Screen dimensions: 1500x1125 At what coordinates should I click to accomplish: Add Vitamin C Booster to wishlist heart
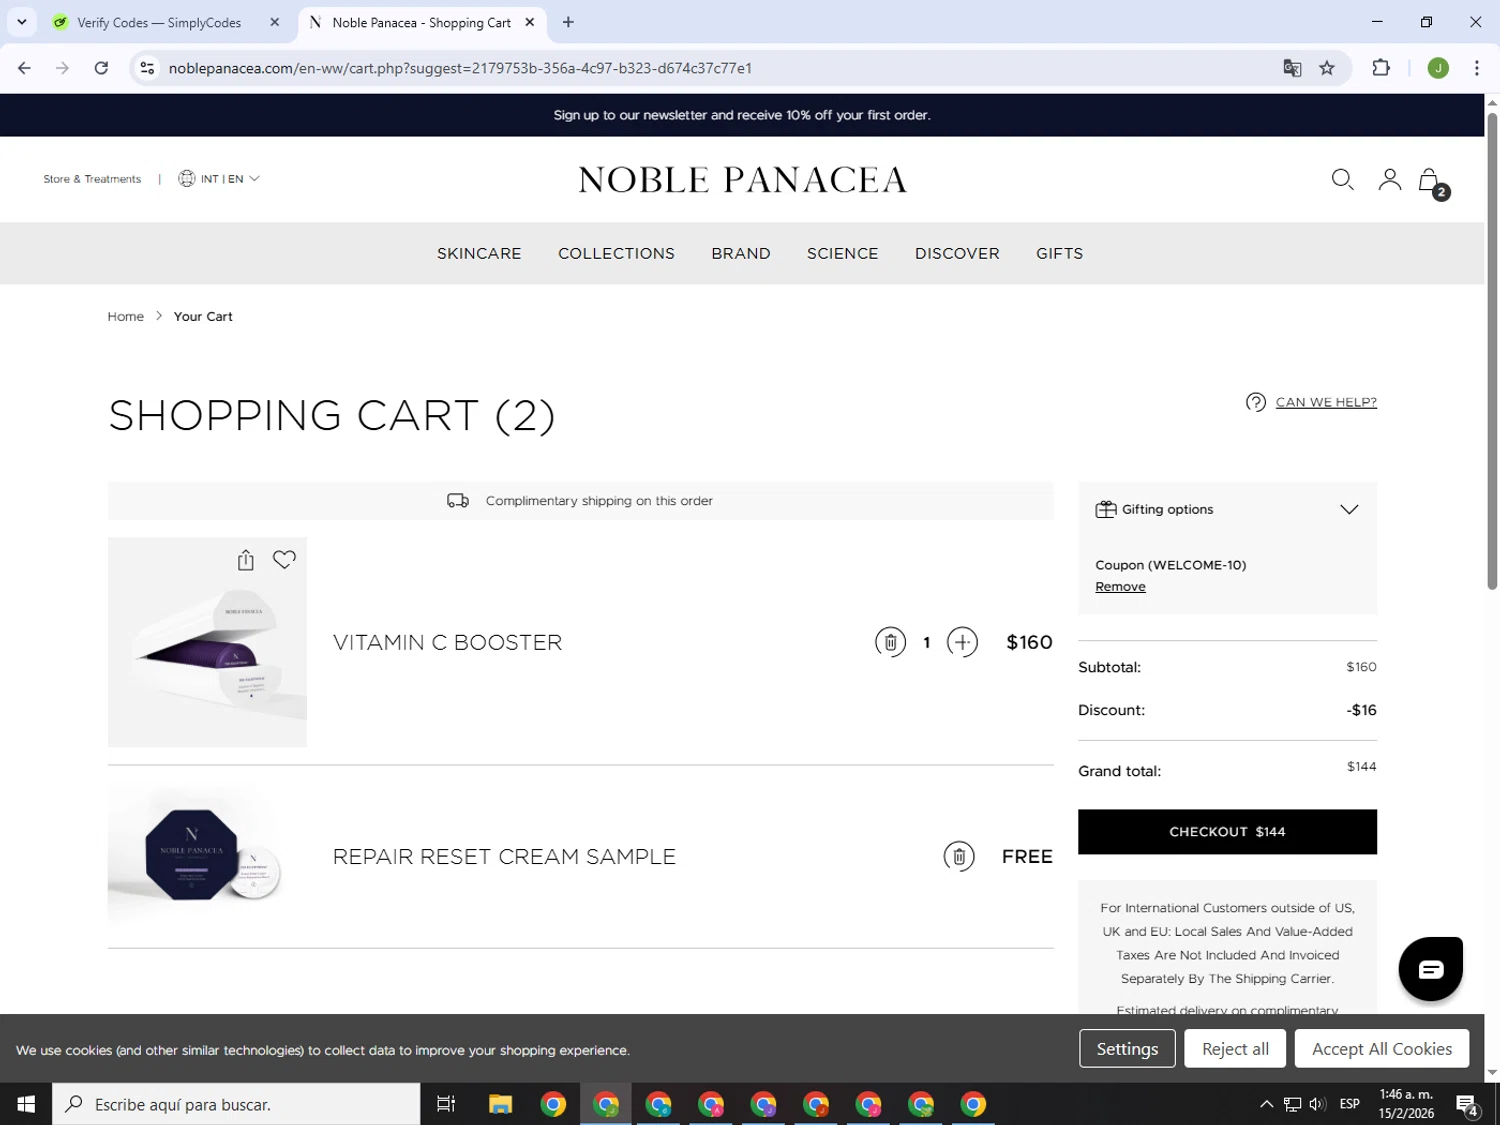pos(284,560)
